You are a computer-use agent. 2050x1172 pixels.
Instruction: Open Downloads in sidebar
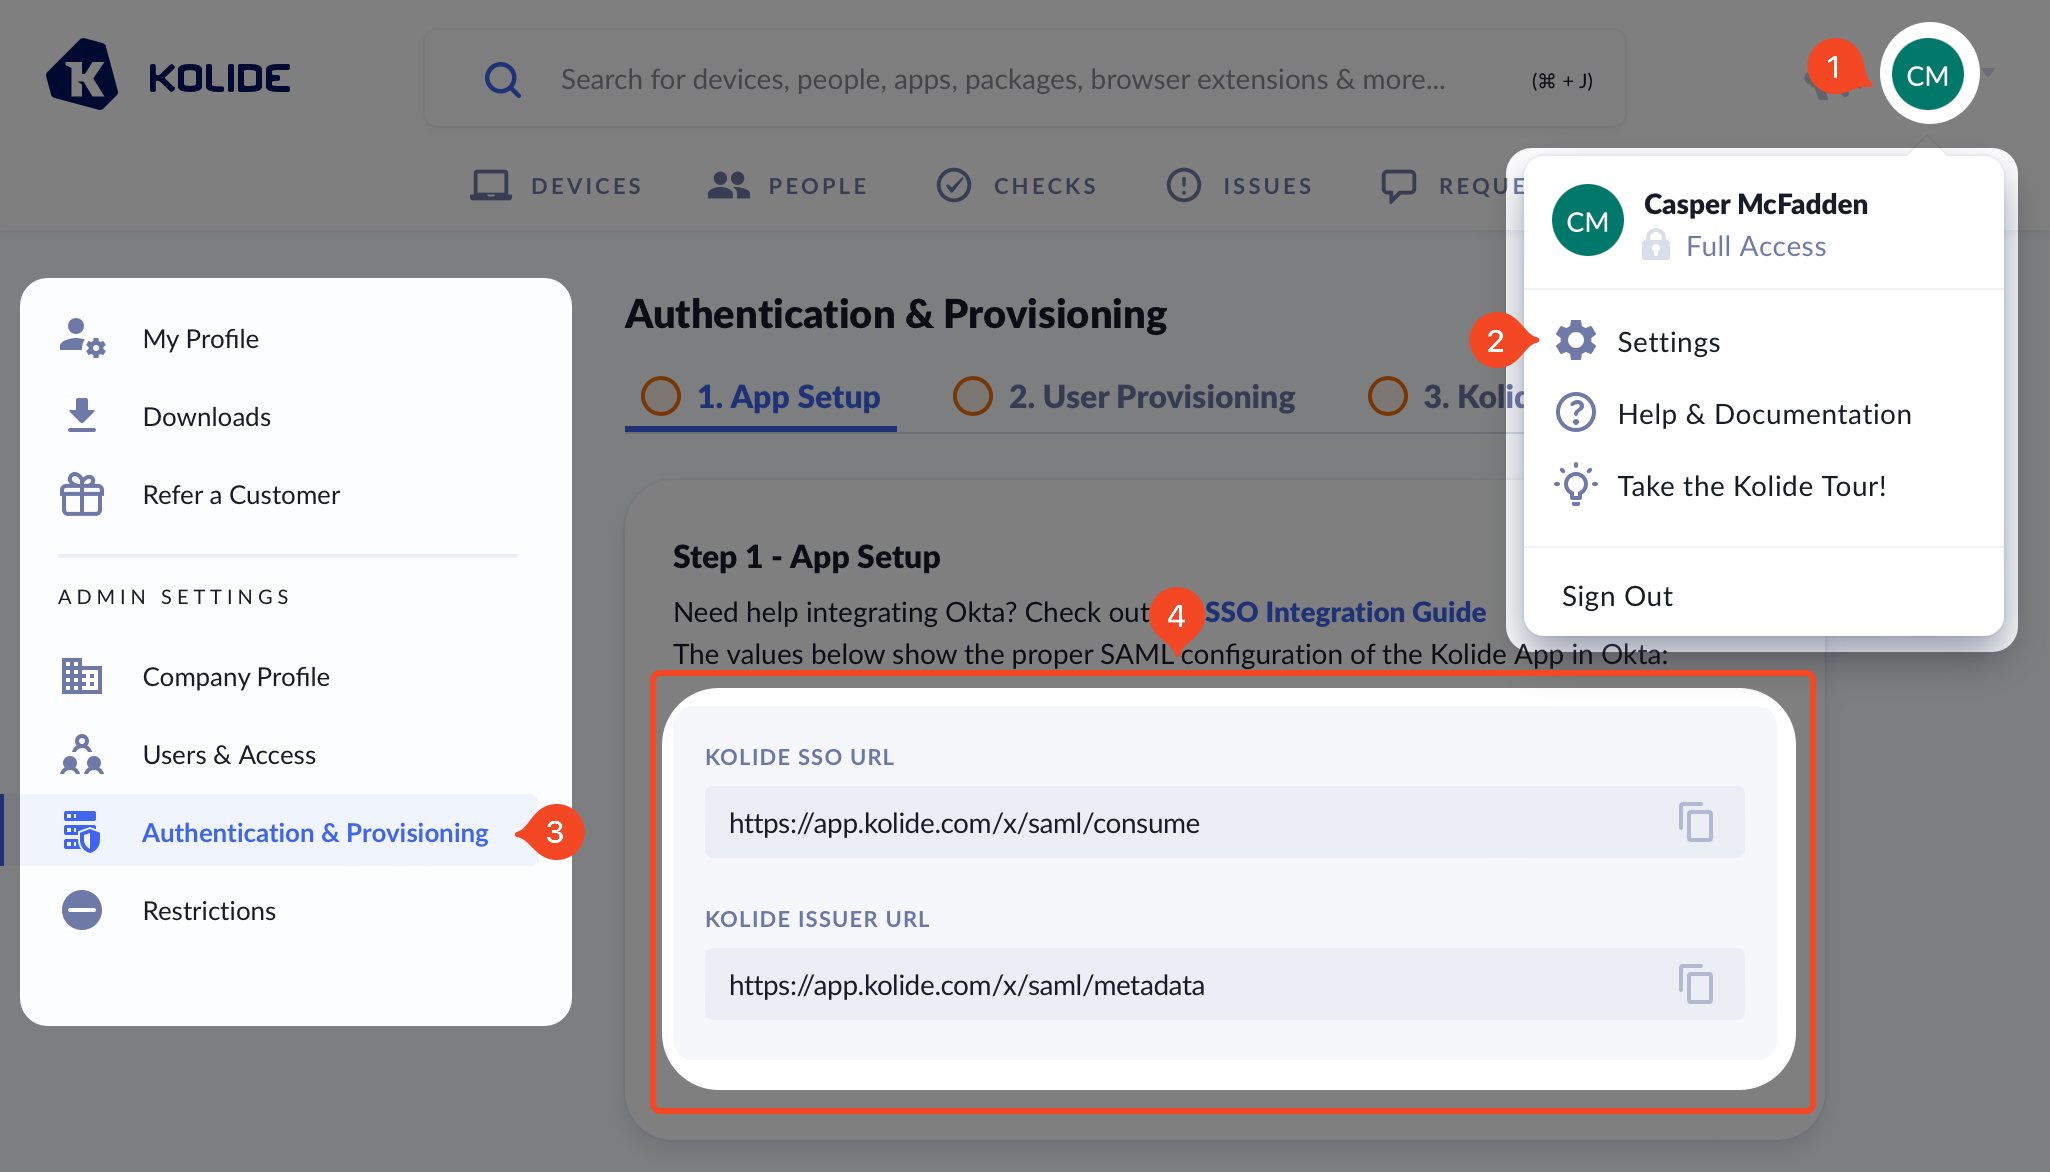pyautogui.click(x=207, y=417)
